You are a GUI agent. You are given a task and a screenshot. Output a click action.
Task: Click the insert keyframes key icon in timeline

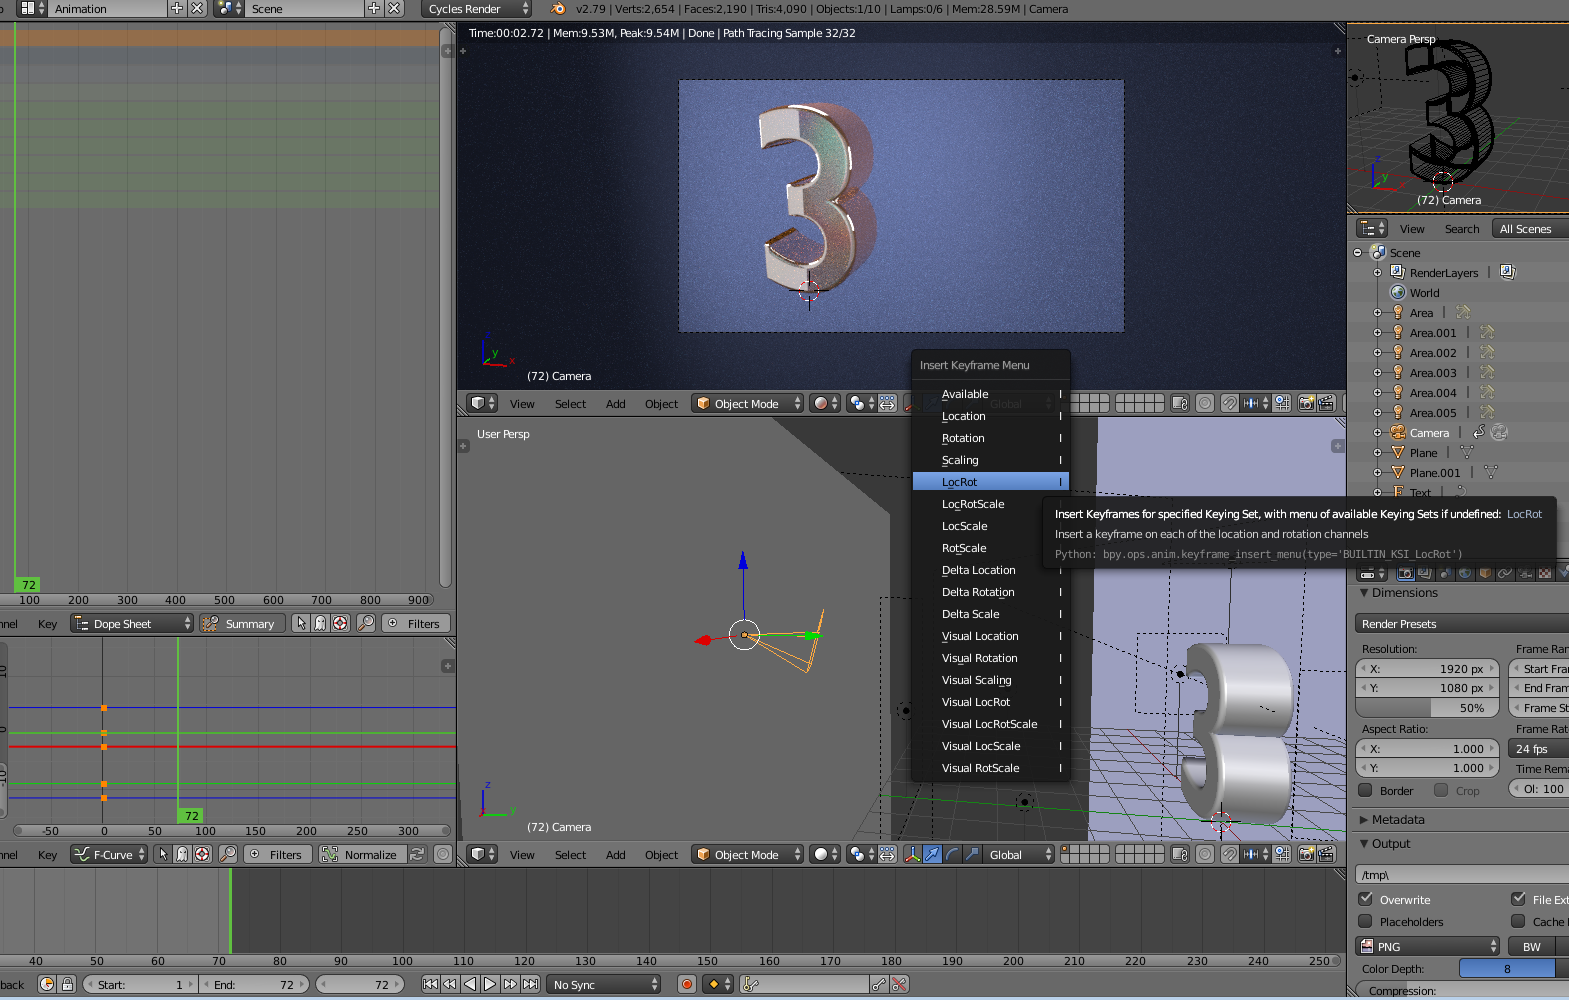coord(879,984)
